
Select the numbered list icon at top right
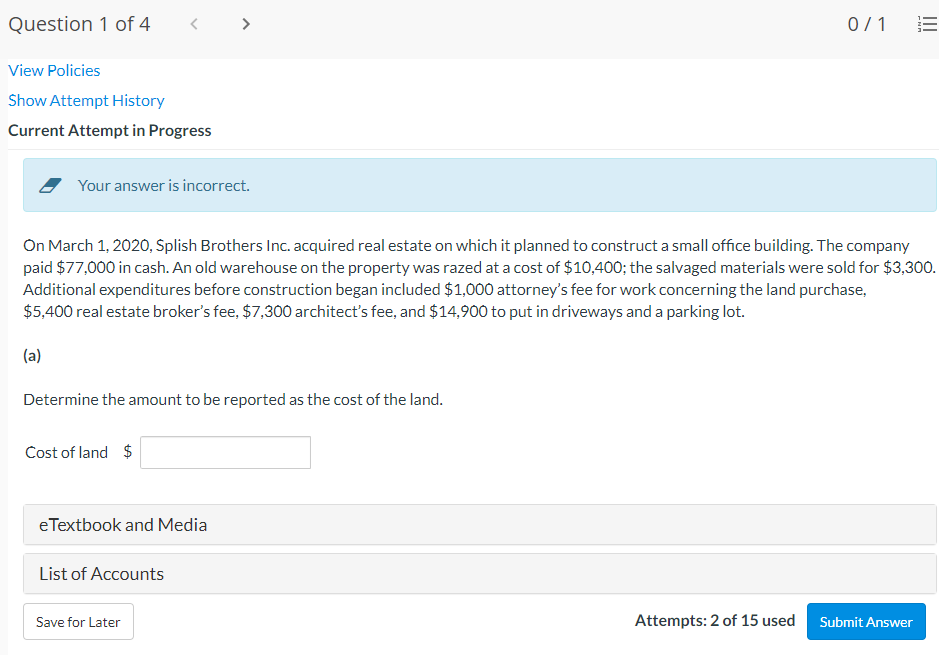click(926, 24)
